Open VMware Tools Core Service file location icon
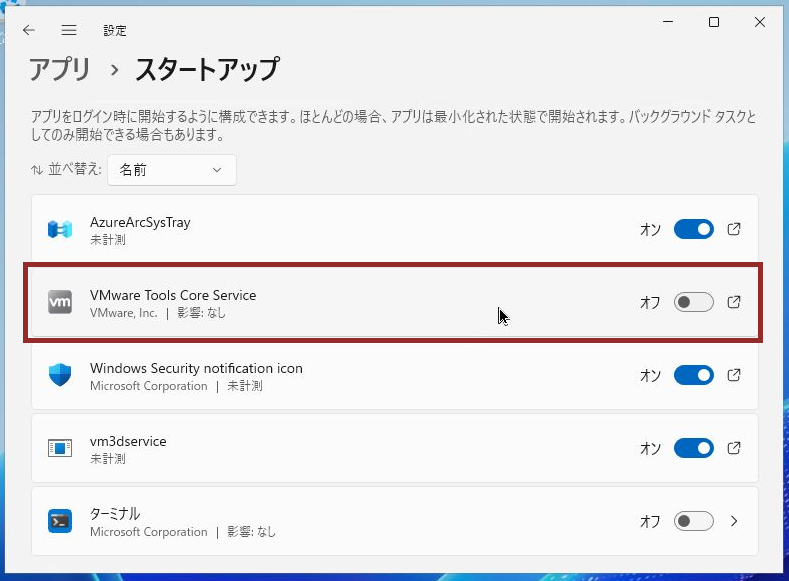The height and width of the screenshot is (581, 789). [x=734, y=302]
